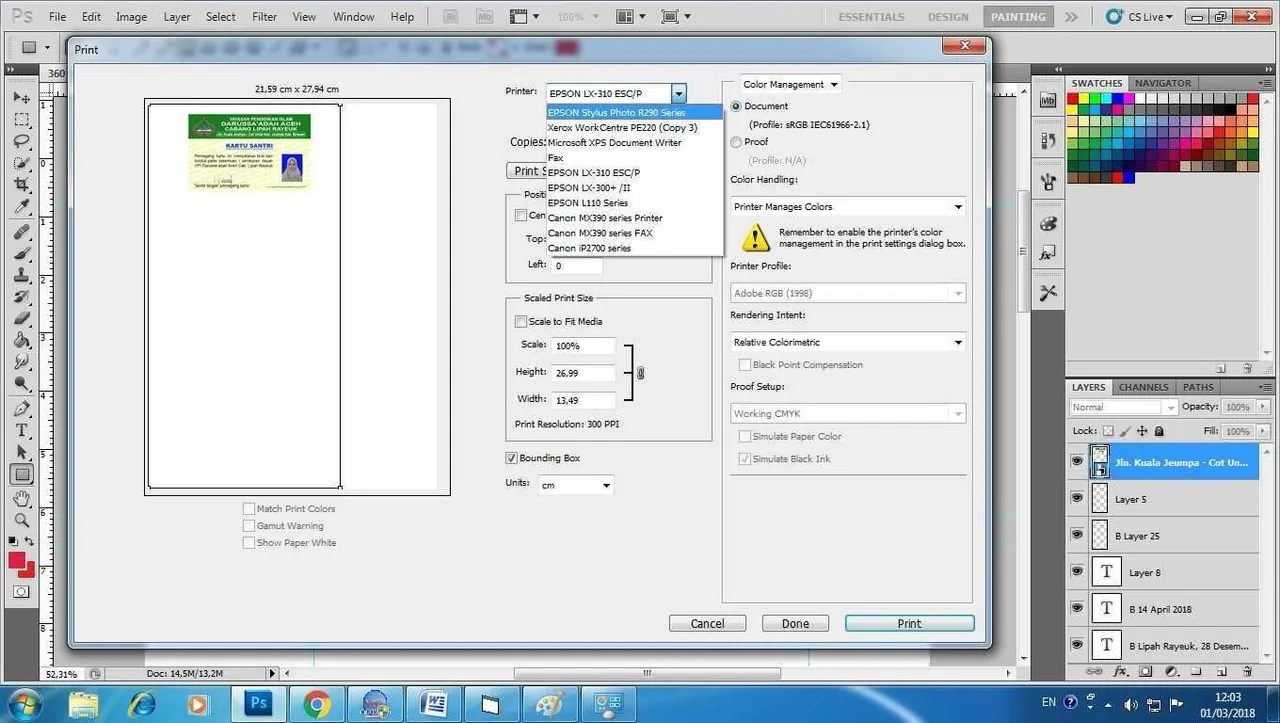Image resolution: width=1280 pixels, height=723 pixels.
Task: Open the layer blend mode Normal dropdown
Action: 1124,407
